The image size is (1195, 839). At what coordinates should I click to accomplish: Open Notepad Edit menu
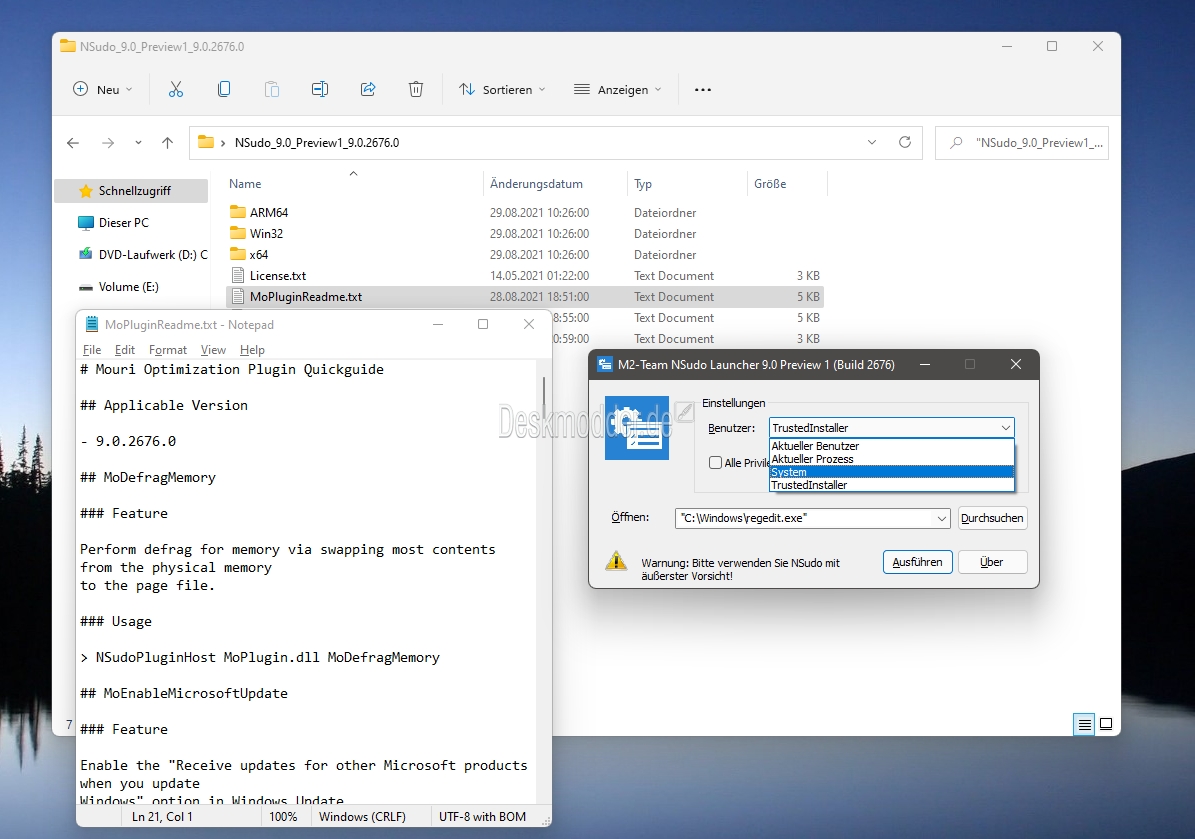pyautogui.click(x=124, y=350)
